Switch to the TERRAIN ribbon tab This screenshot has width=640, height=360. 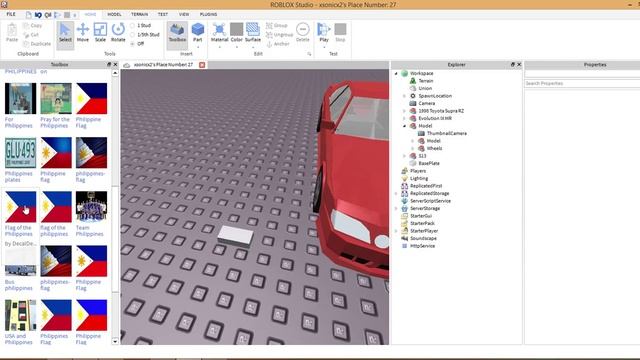(x=140, y=14)
